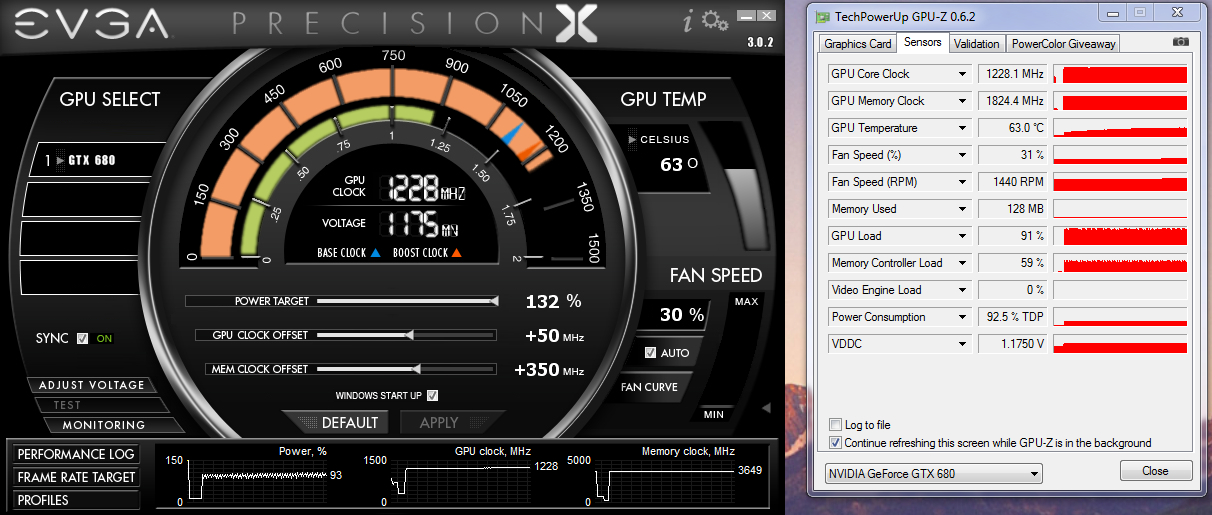Viewport: 1212px width, 515px height.
Task: Open the NVIDIA GeForce GTX 680 selector
Action: tap(933, 473)
